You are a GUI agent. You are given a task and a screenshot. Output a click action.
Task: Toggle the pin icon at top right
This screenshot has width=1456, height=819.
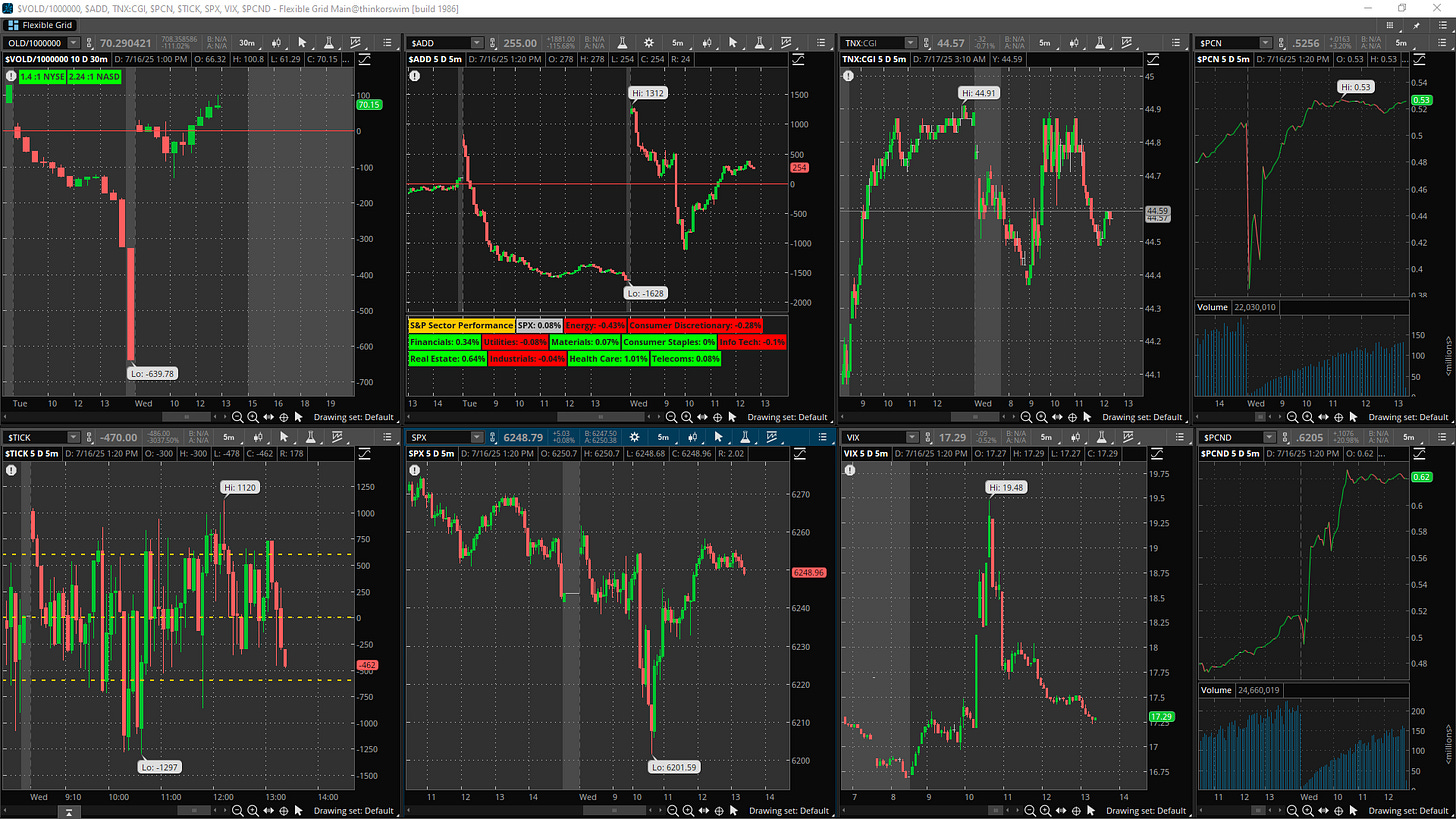point(1416,23)
